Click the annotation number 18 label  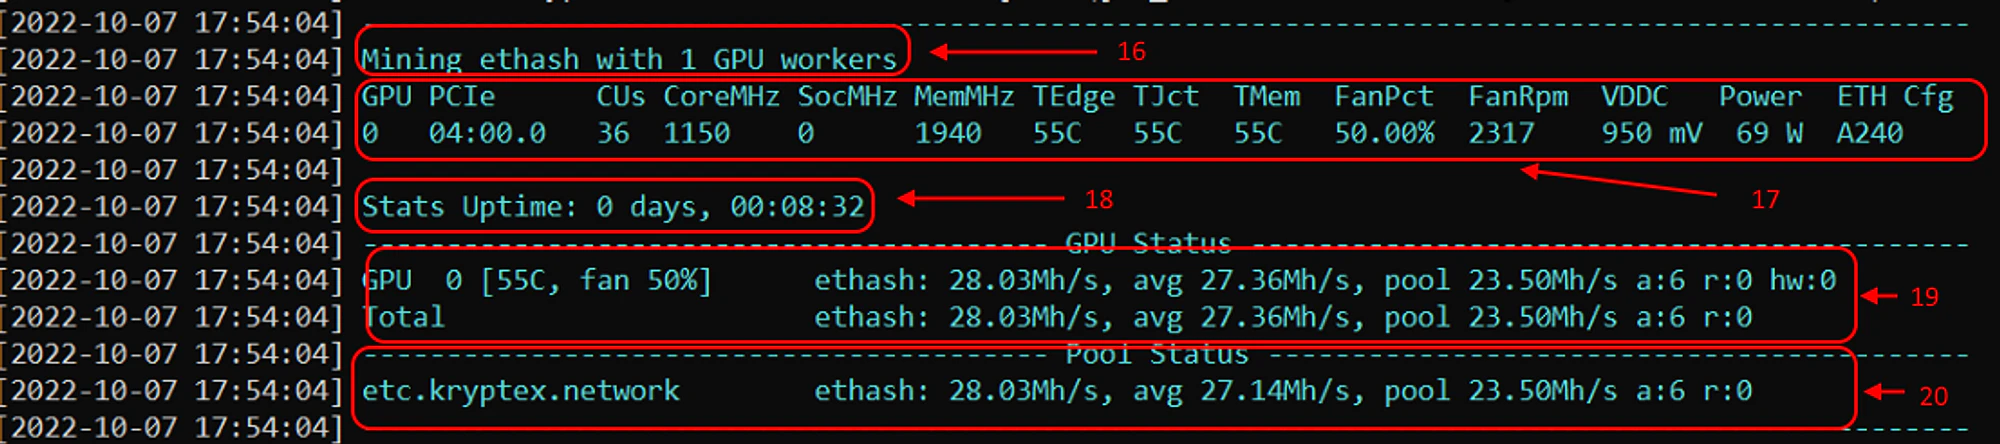1099,199
